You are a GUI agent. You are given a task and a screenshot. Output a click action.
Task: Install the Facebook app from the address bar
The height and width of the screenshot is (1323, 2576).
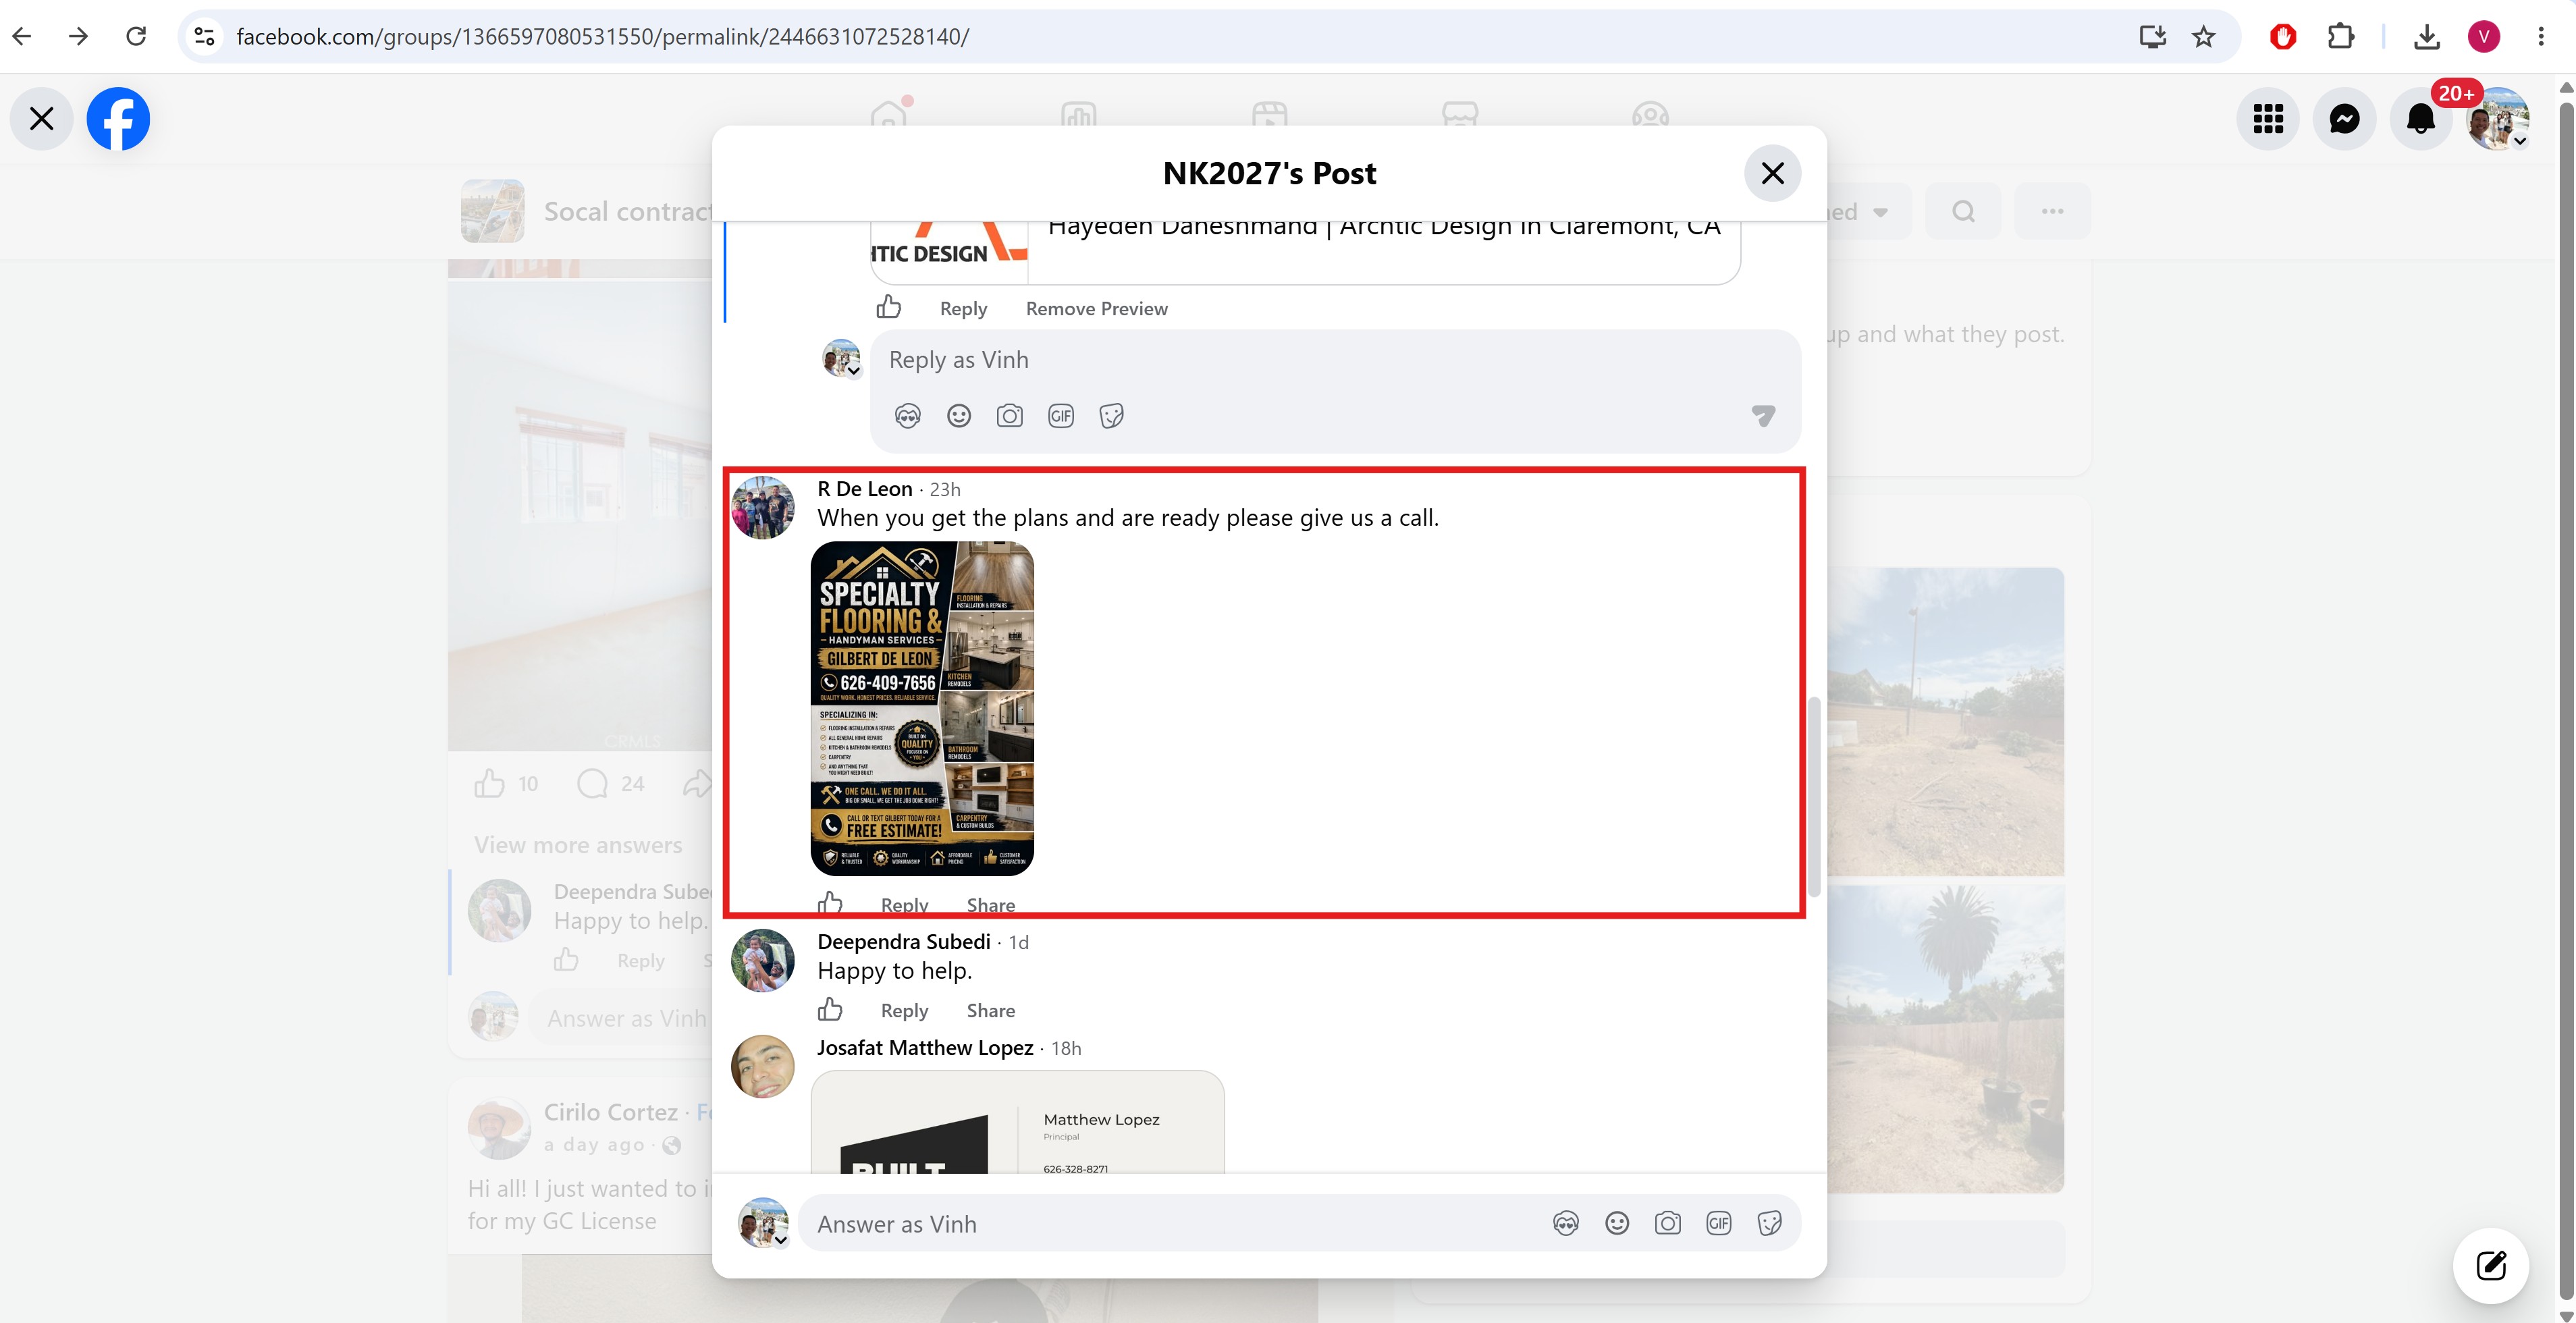[x=2153, y=37]
